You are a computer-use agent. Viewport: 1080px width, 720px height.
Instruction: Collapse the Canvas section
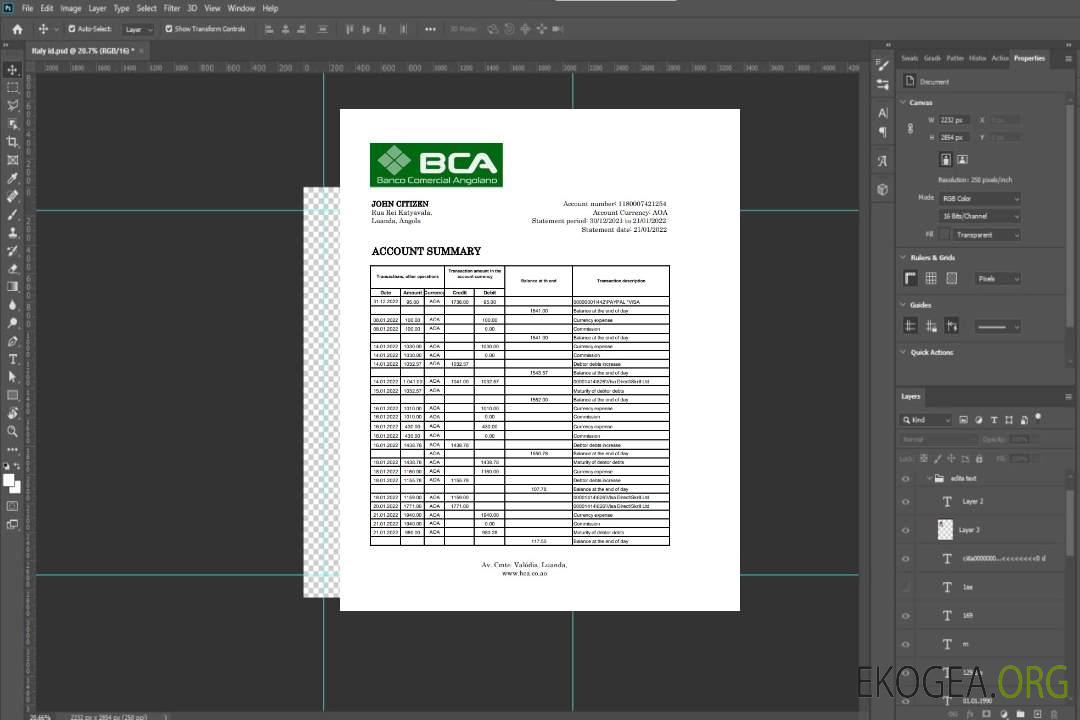coord(903,102)
